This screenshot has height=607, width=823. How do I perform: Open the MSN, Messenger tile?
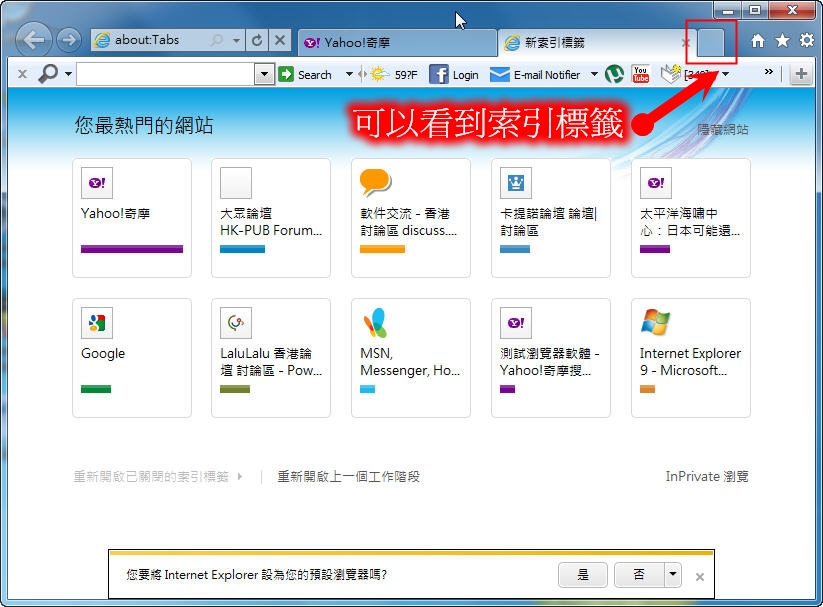[411, 358]
